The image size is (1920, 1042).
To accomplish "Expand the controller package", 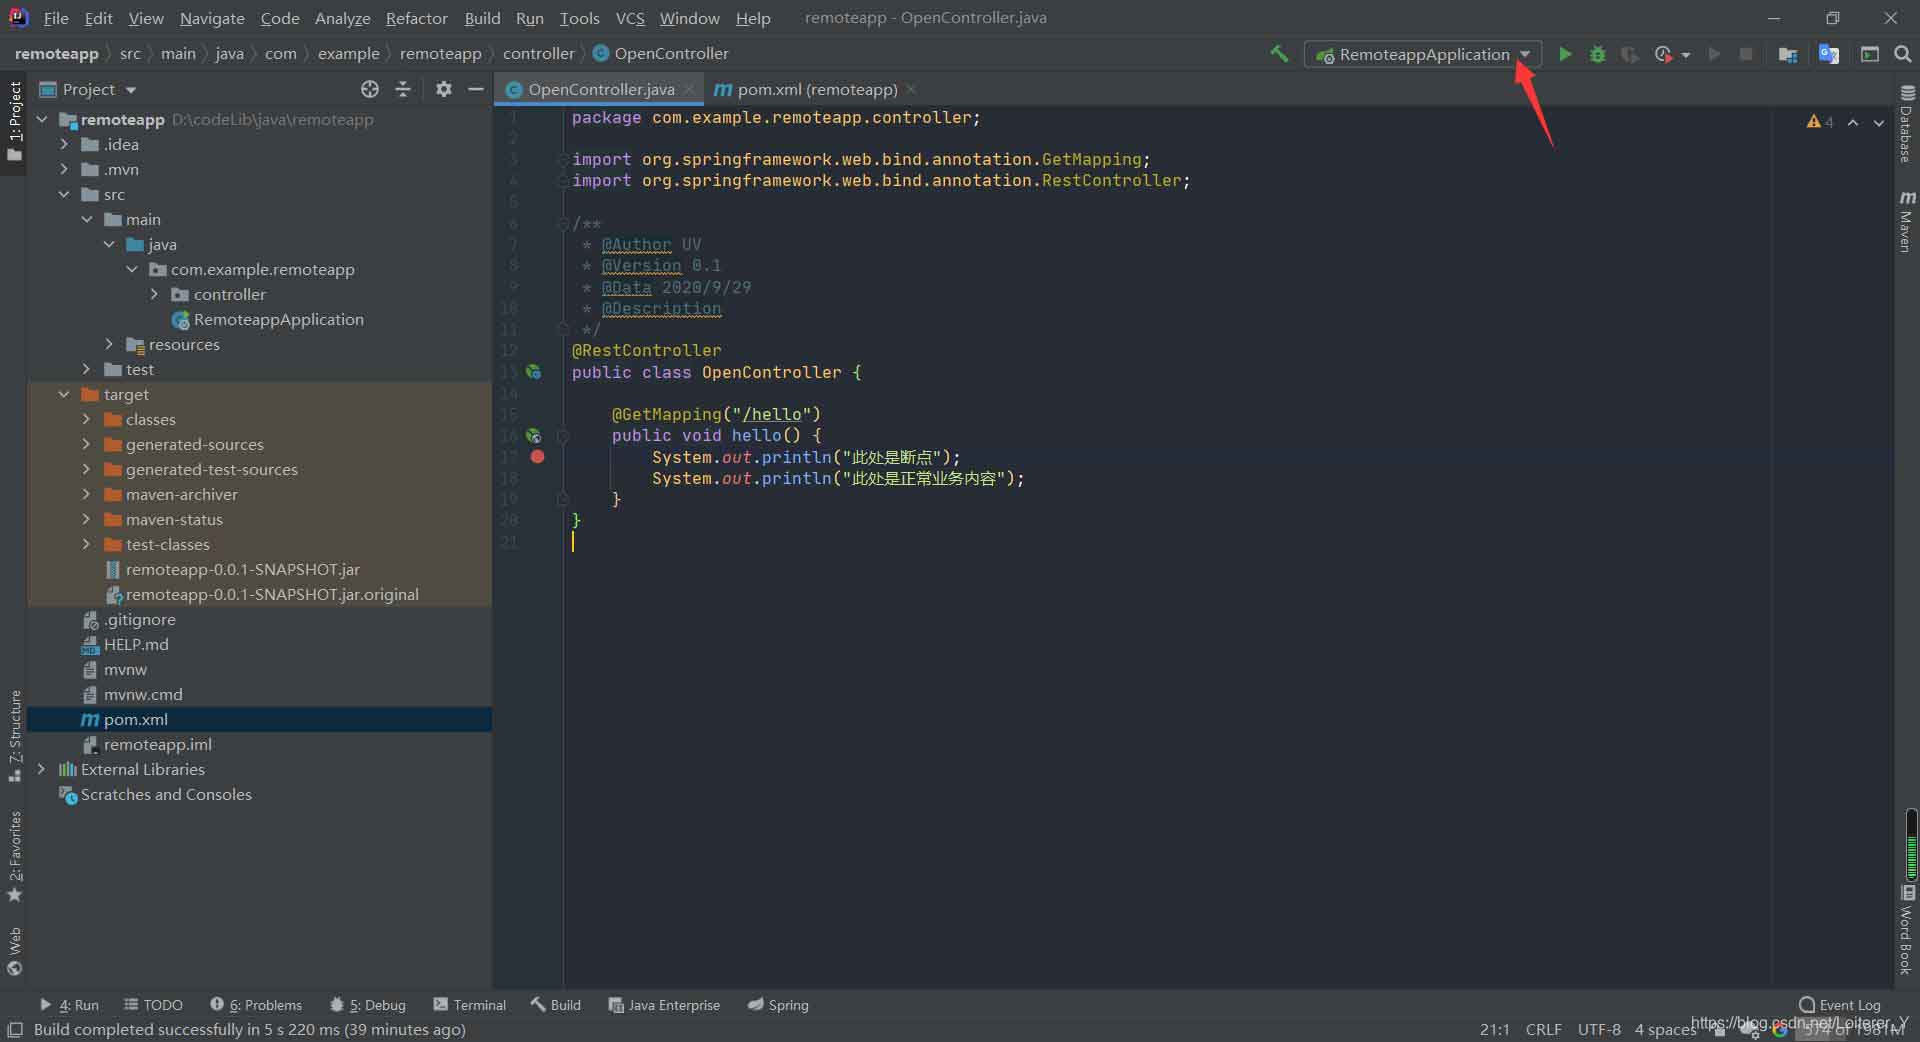I will pos(154,294).
